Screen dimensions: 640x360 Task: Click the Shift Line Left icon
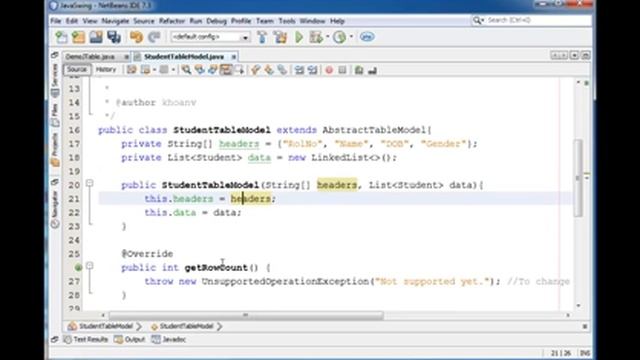[299, 70]
